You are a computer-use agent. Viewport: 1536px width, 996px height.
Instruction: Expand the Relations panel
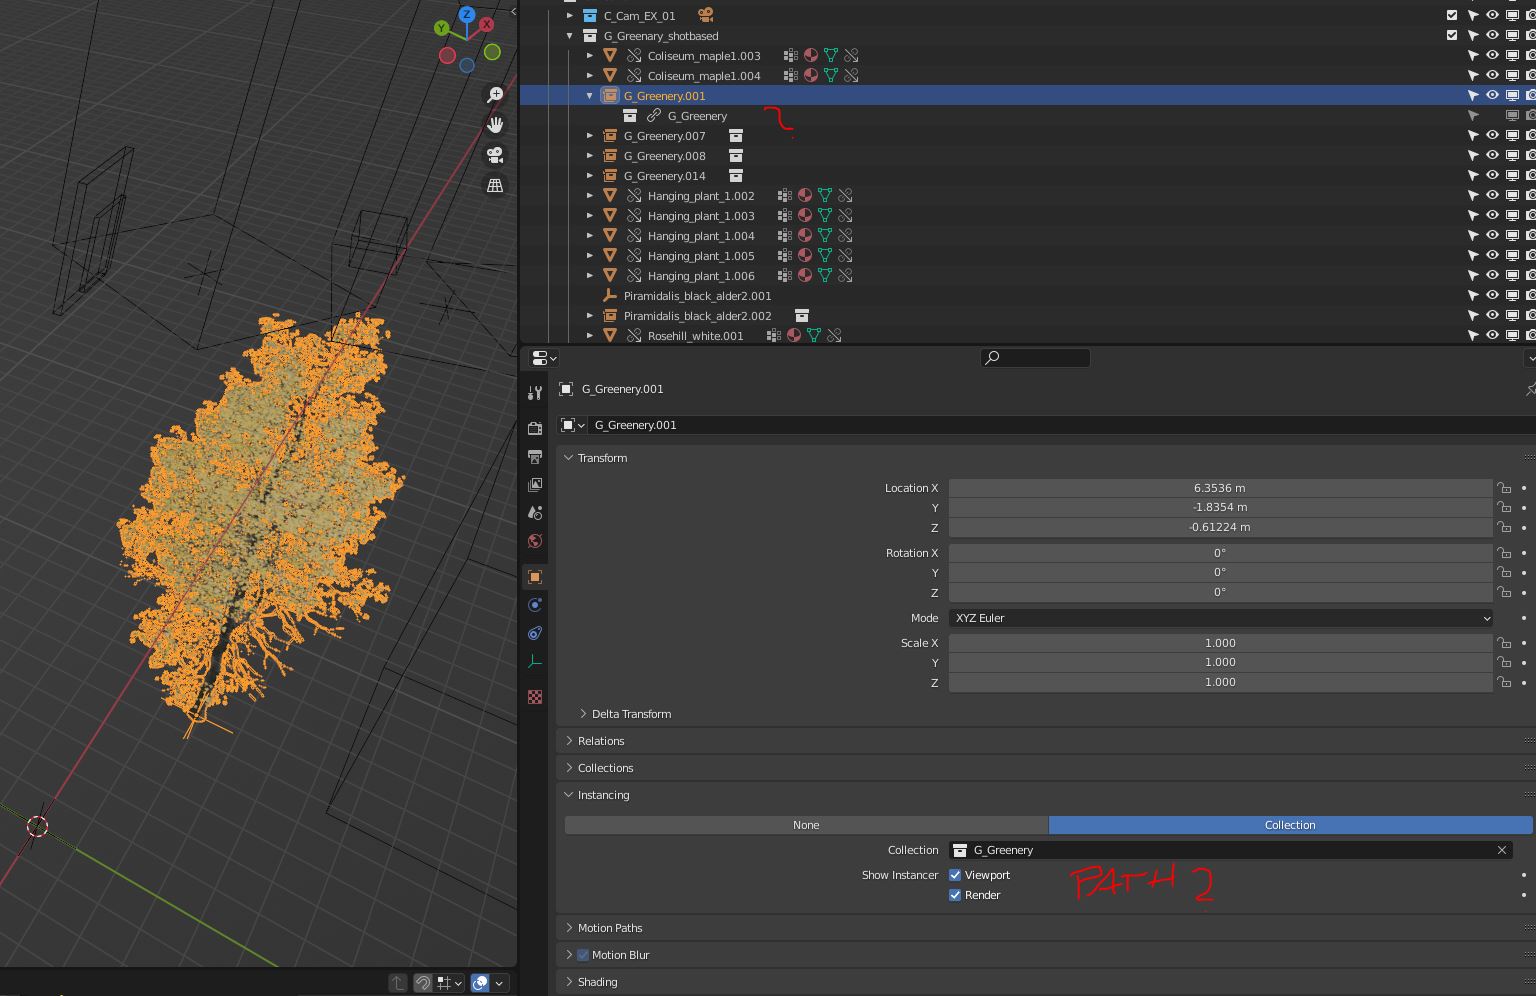point(600,741)
